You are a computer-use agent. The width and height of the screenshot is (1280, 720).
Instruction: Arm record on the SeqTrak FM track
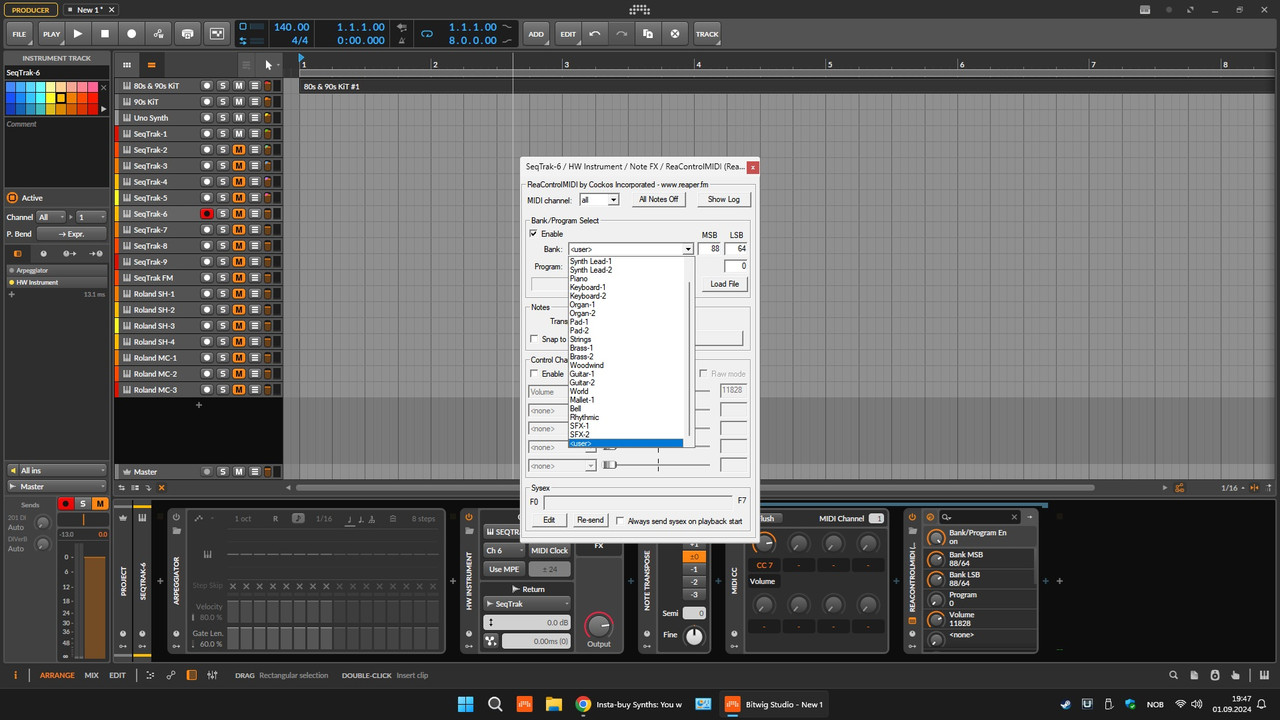[x=207, y=278]
